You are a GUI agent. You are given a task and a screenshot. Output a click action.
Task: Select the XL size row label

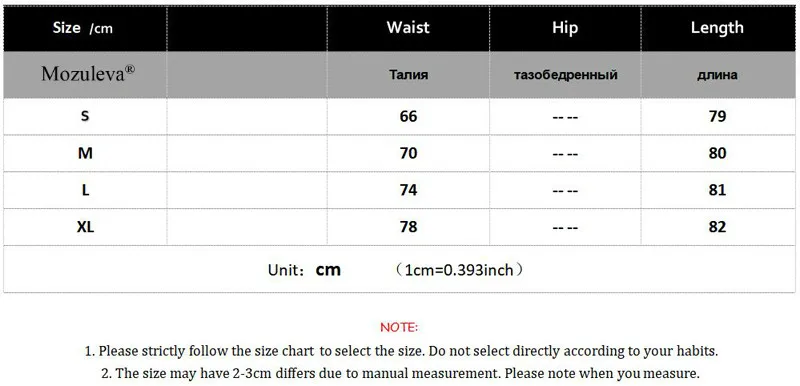tap(85, 226)
